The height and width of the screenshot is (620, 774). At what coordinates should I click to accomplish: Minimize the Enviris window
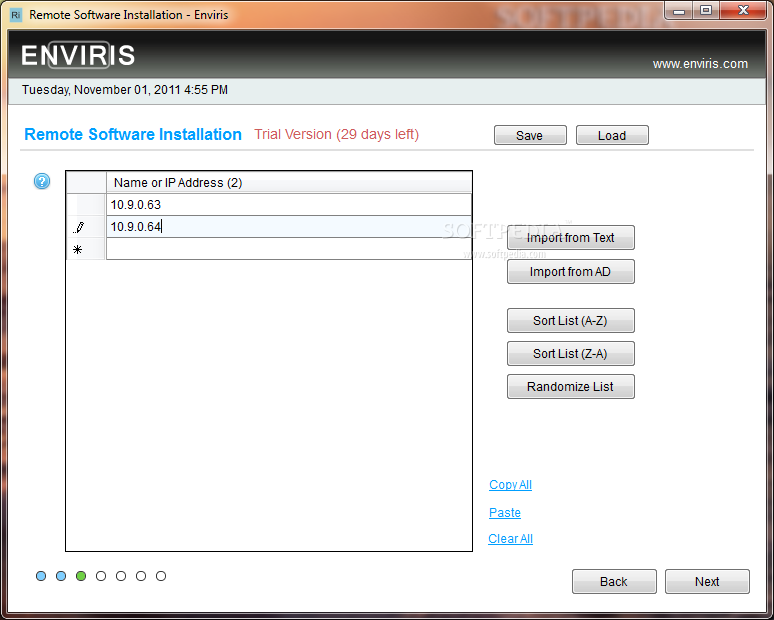[679, 10]
